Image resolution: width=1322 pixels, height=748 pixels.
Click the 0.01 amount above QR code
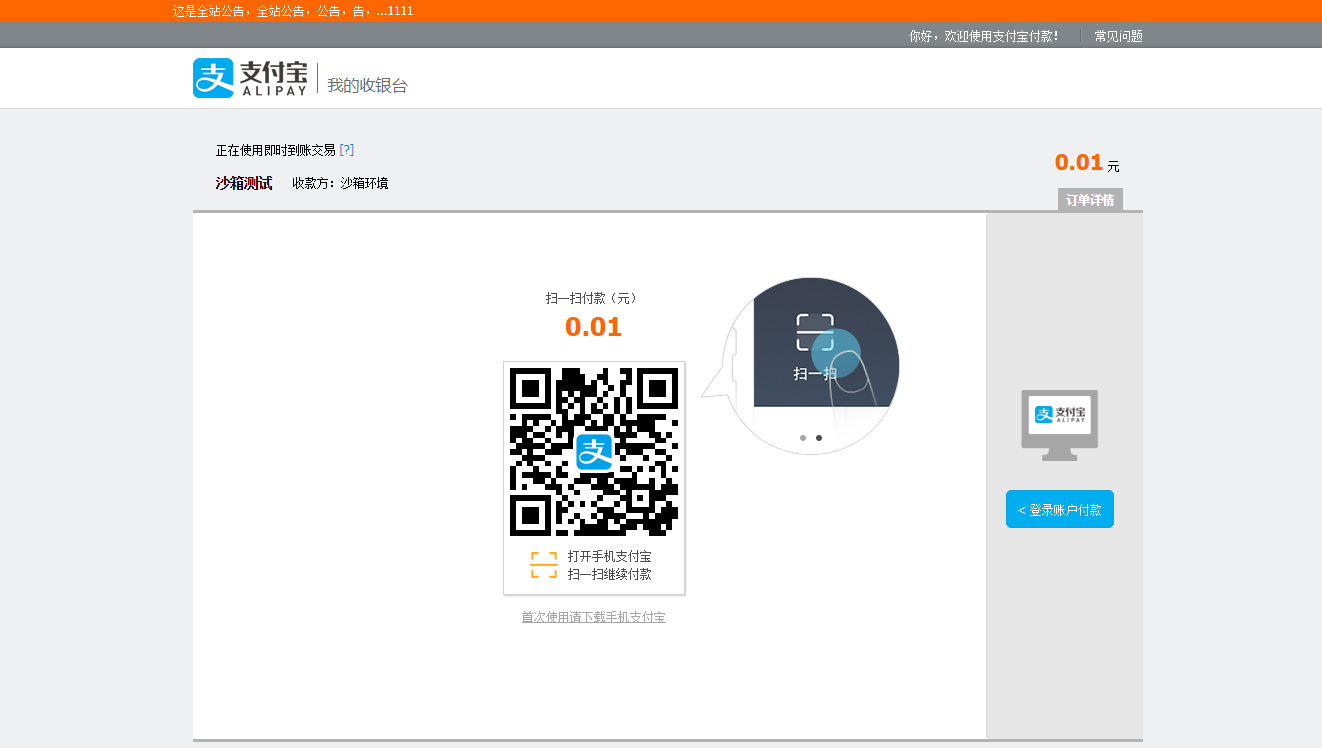click(x=593, y=327)
